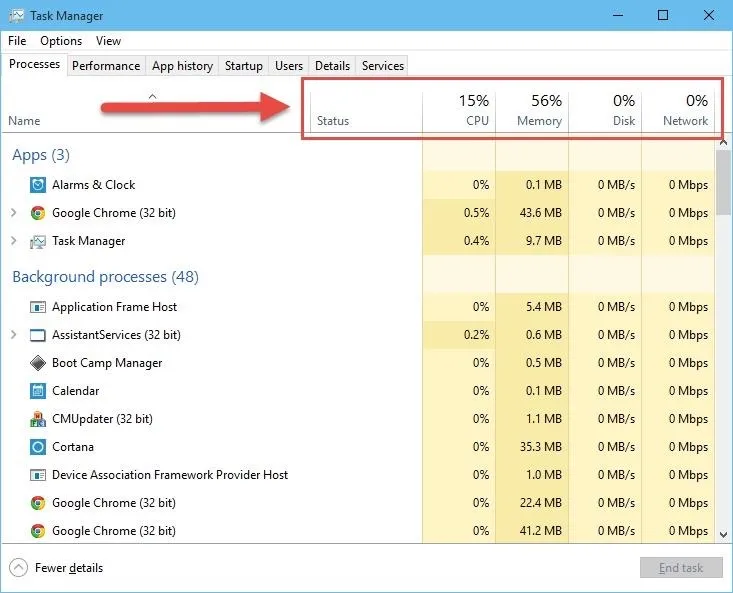733x593 pixels.
Task: Click the Calendar process icon
Action: click(x=38, y=391)
